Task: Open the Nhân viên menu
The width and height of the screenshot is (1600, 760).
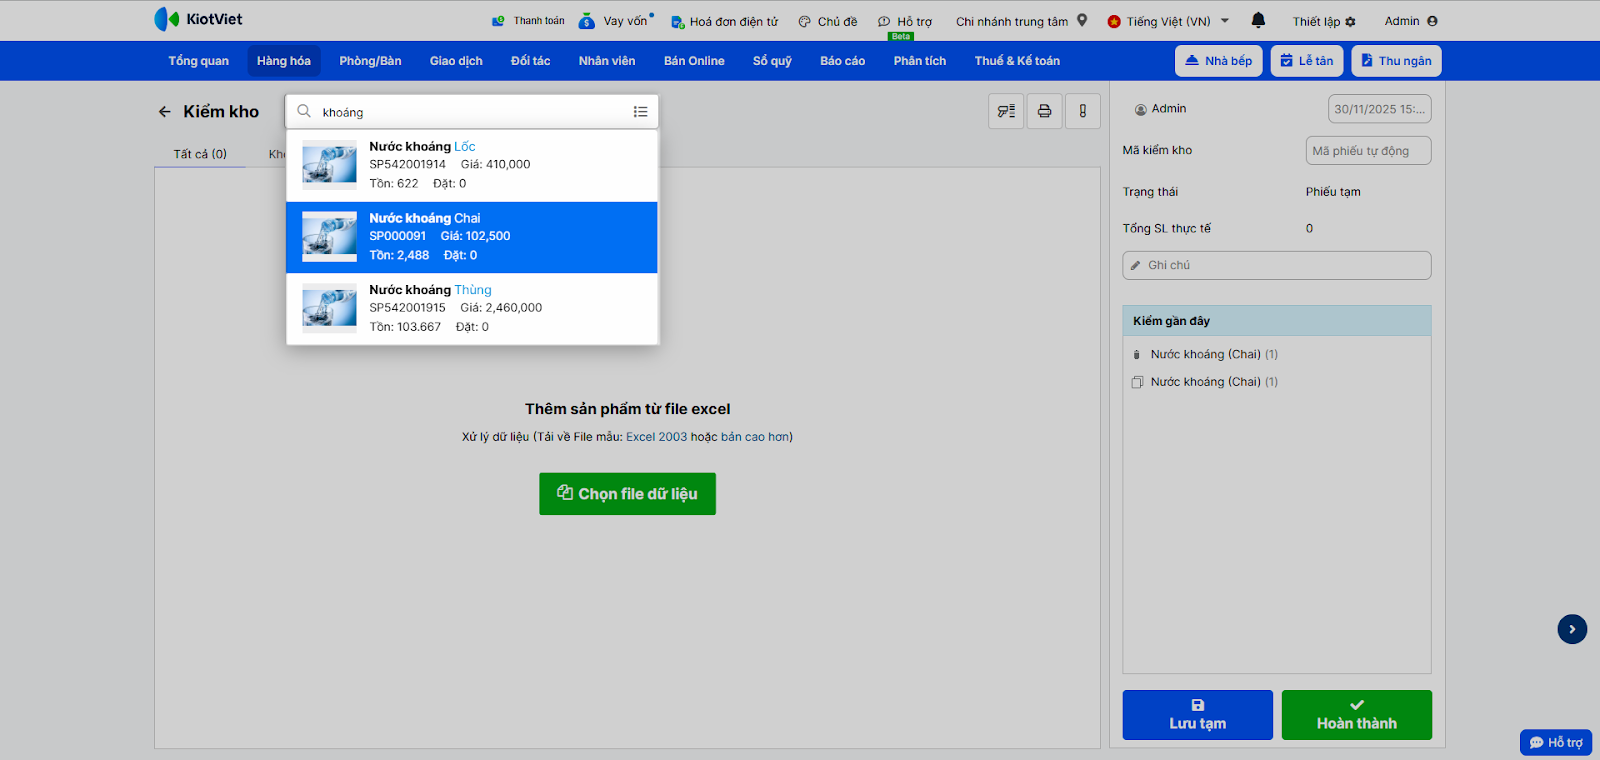Action: click(607, 61)
